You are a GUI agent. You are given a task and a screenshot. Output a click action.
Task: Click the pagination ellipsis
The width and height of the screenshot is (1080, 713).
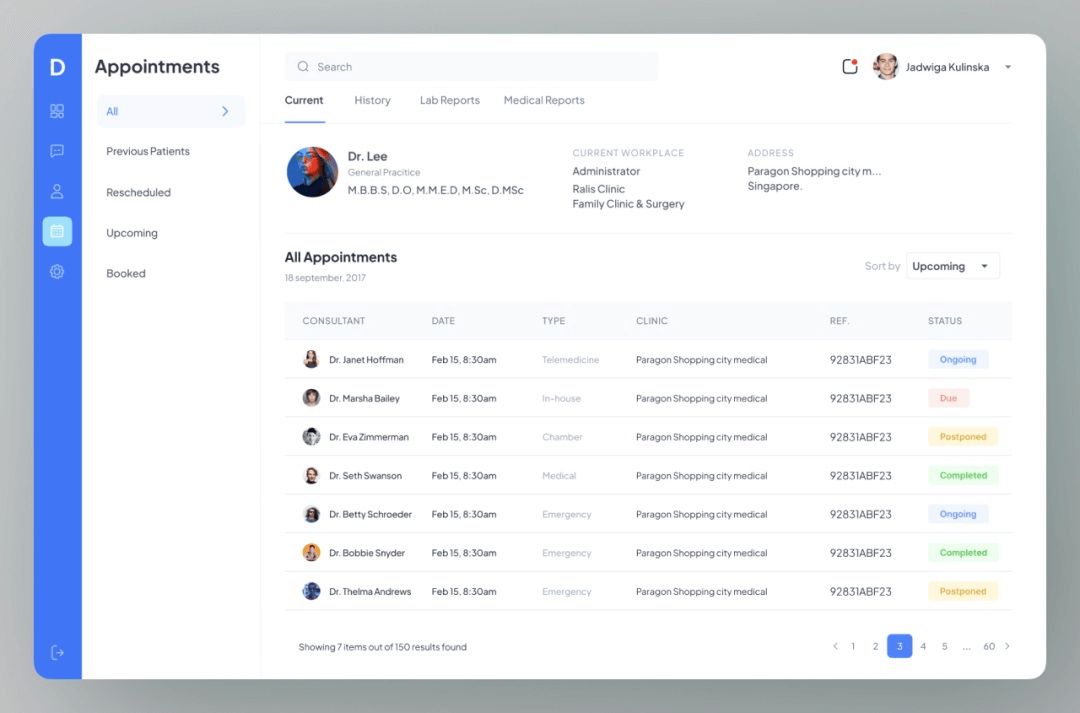pos(966,647)
